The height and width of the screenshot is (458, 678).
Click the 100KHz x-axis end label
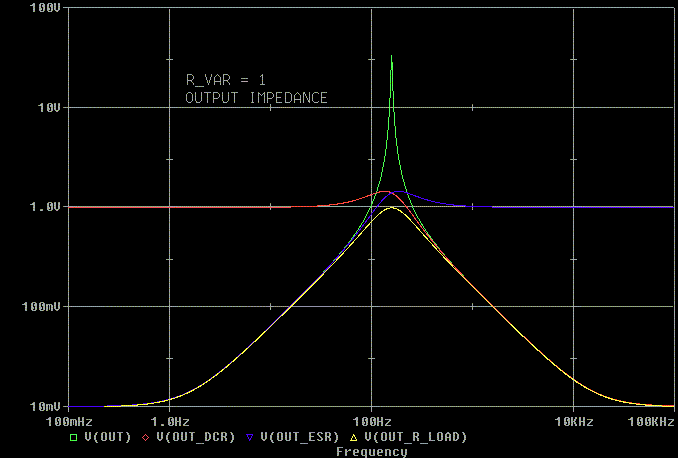coord(652,423)
